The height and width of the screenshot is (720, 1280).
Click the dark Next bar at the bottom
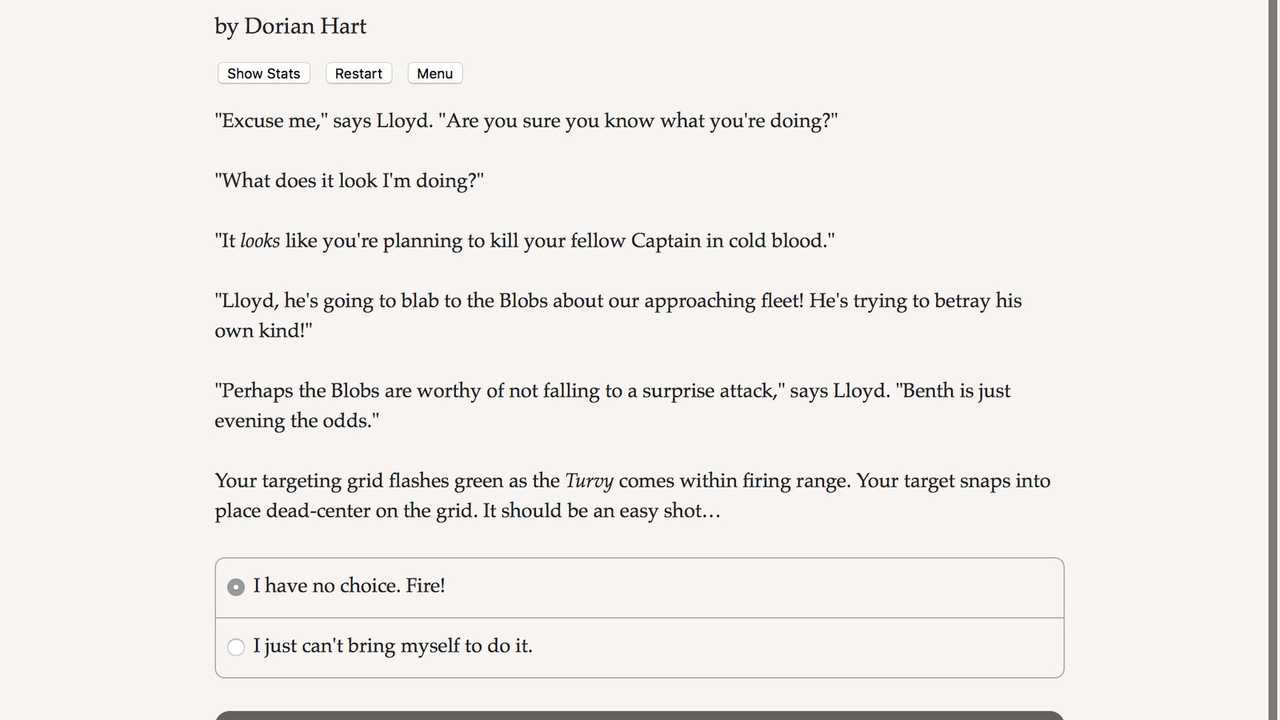pyautogui.click(x=639, y=715)
